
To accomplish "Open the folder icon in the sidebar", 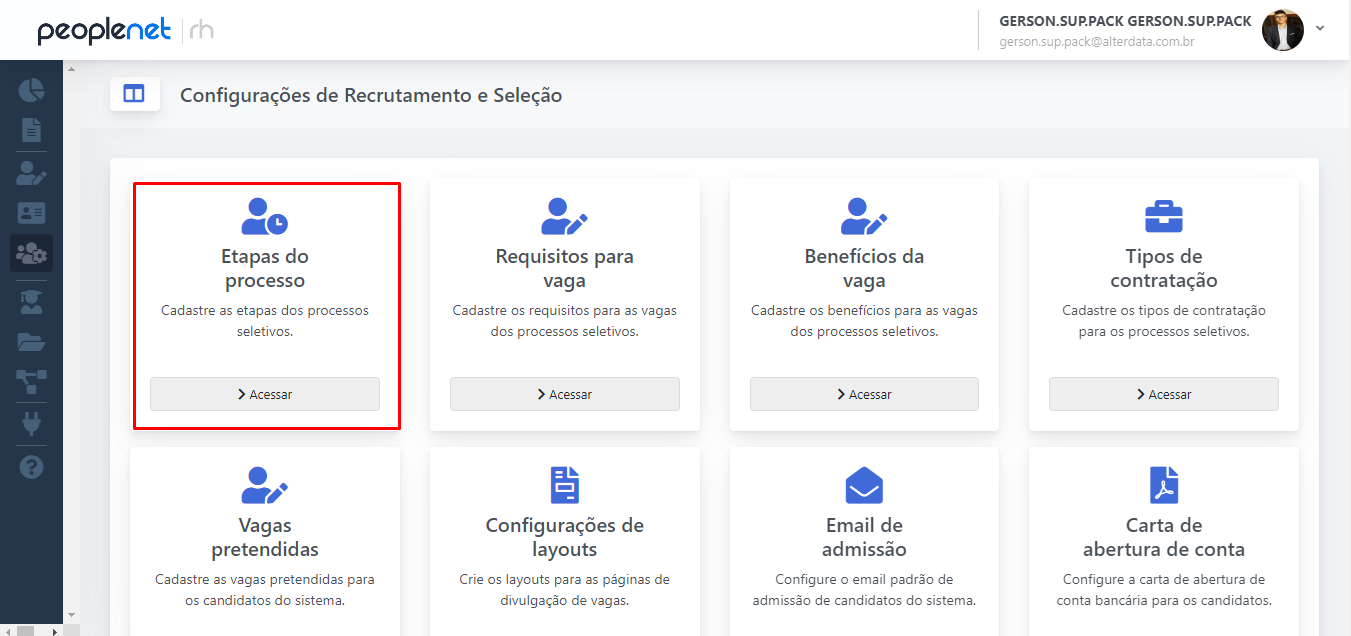I will pos(31,342).
